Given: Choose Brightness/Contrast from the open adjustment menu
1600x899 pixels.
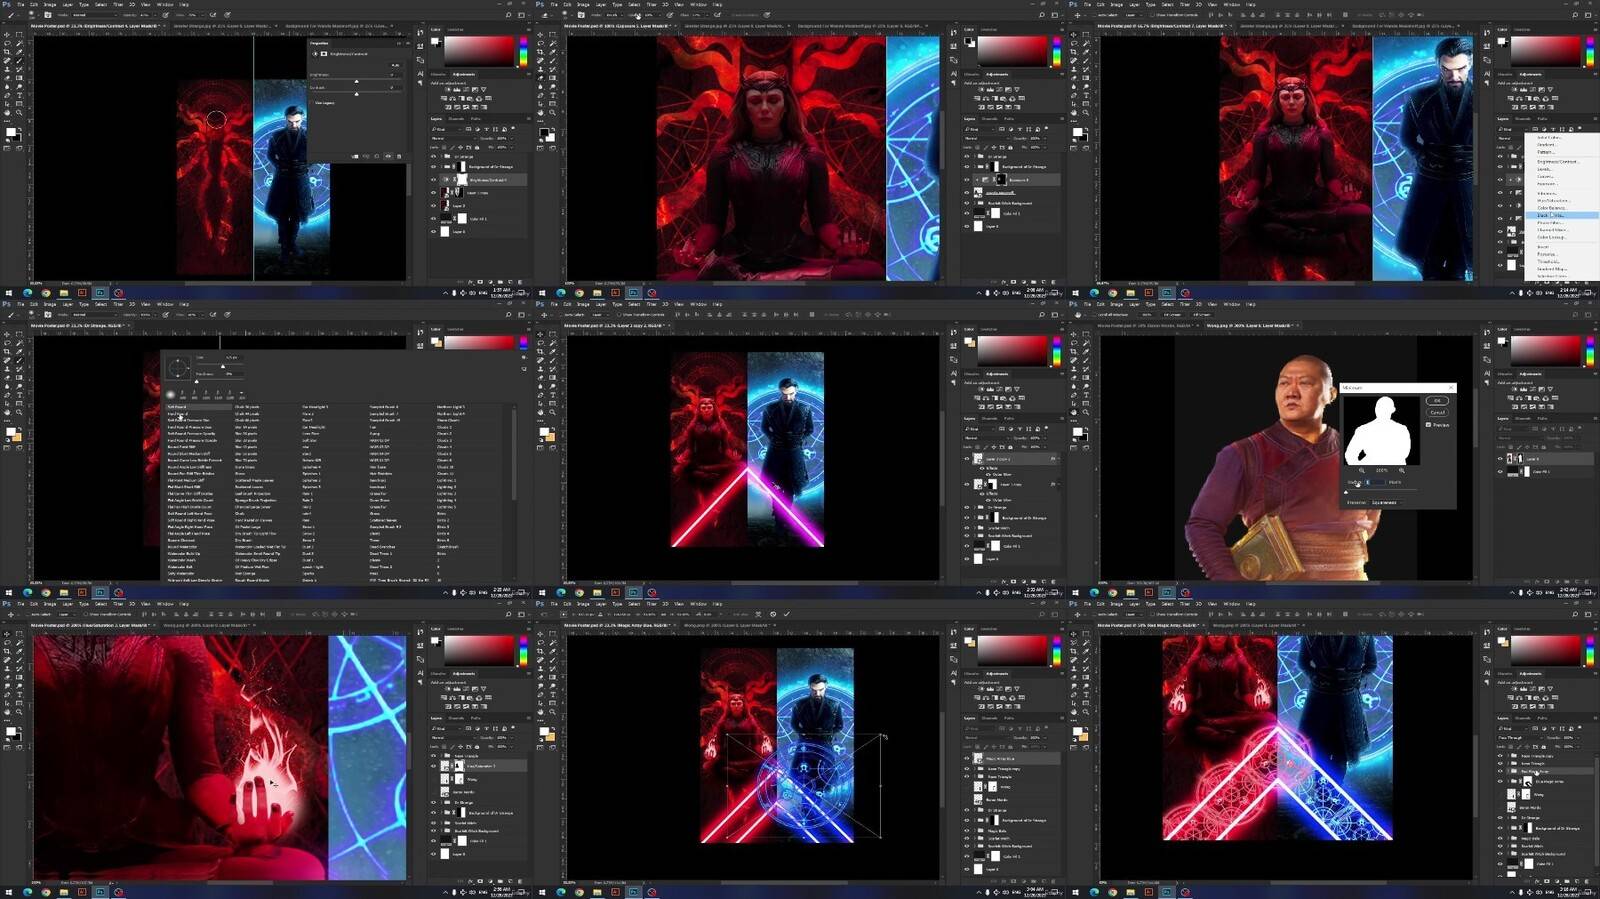Looking at the screenshot, I should click(1556, 161).
